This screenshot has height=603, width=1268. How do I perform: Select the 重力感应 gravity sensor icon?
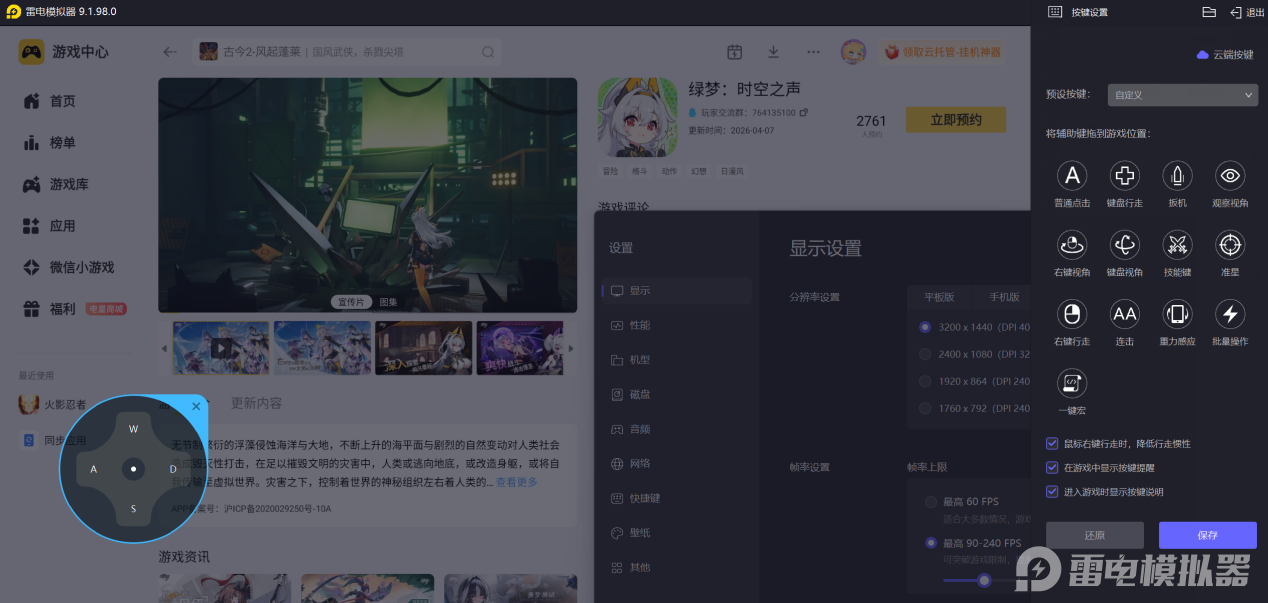tap(1178, 314)
